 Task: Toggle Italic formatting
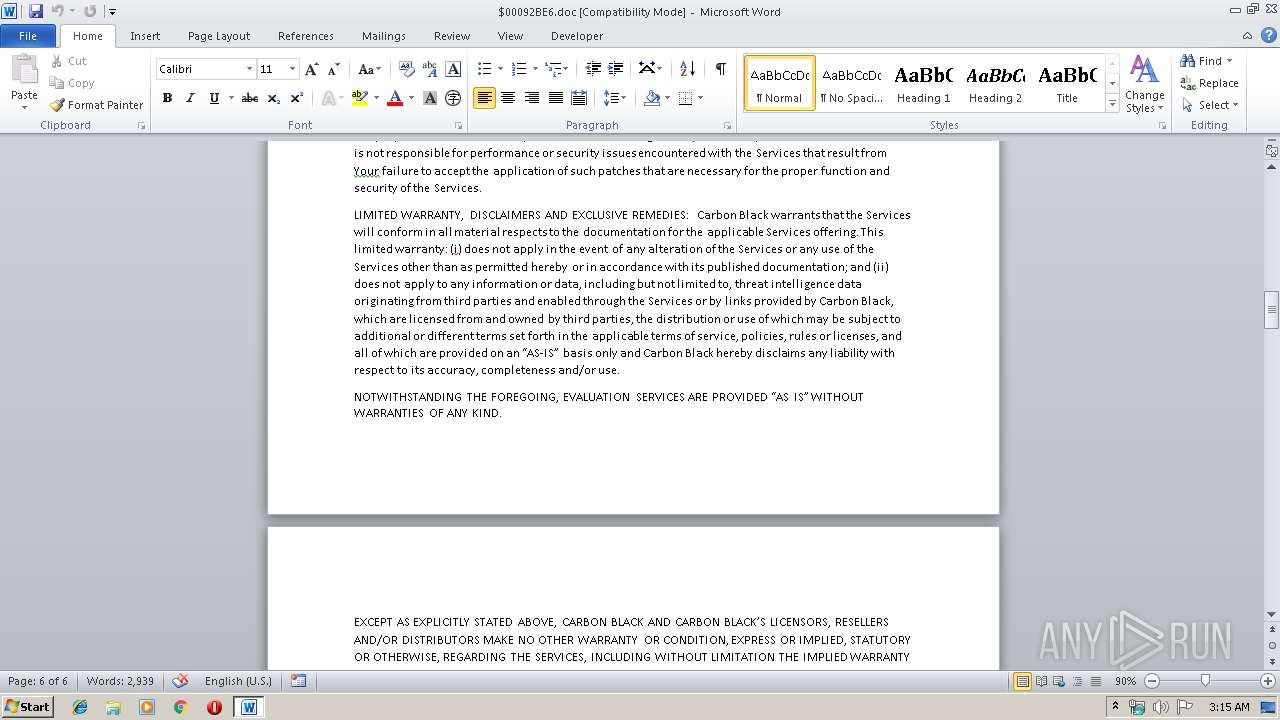click(190, 98)
